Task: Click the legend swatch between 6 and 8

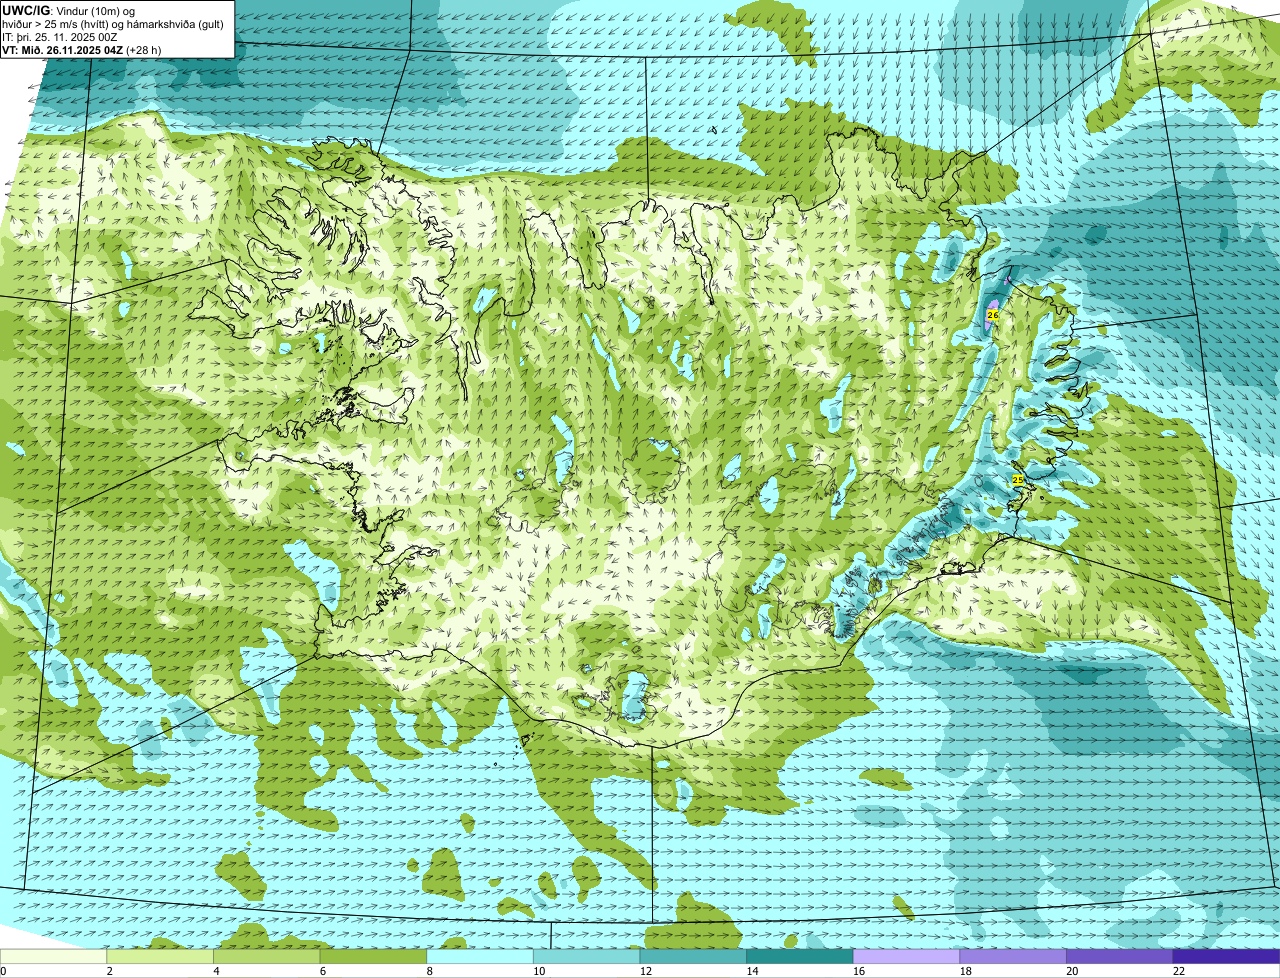Action: click(x=373, y=956)
